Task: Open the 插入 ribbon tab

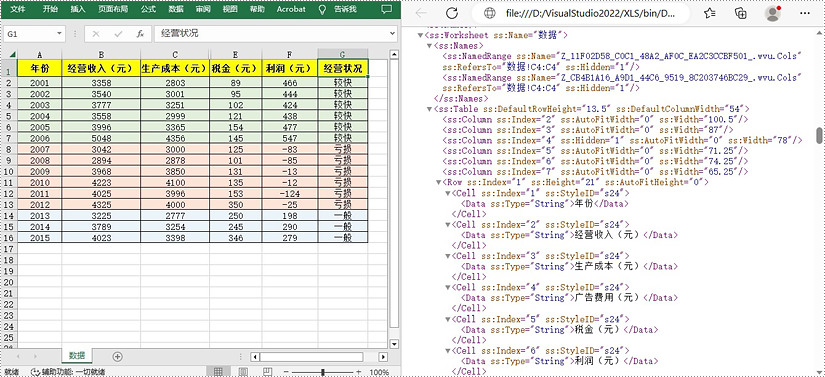Action: [78, 9]
